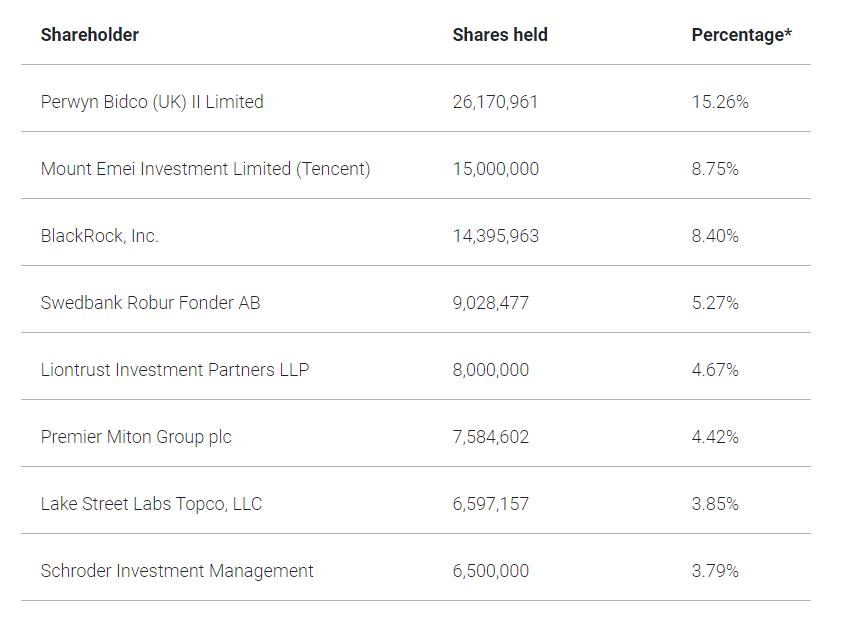
Task: Click the 4.67% percentage figure
Action: (715, 370)
